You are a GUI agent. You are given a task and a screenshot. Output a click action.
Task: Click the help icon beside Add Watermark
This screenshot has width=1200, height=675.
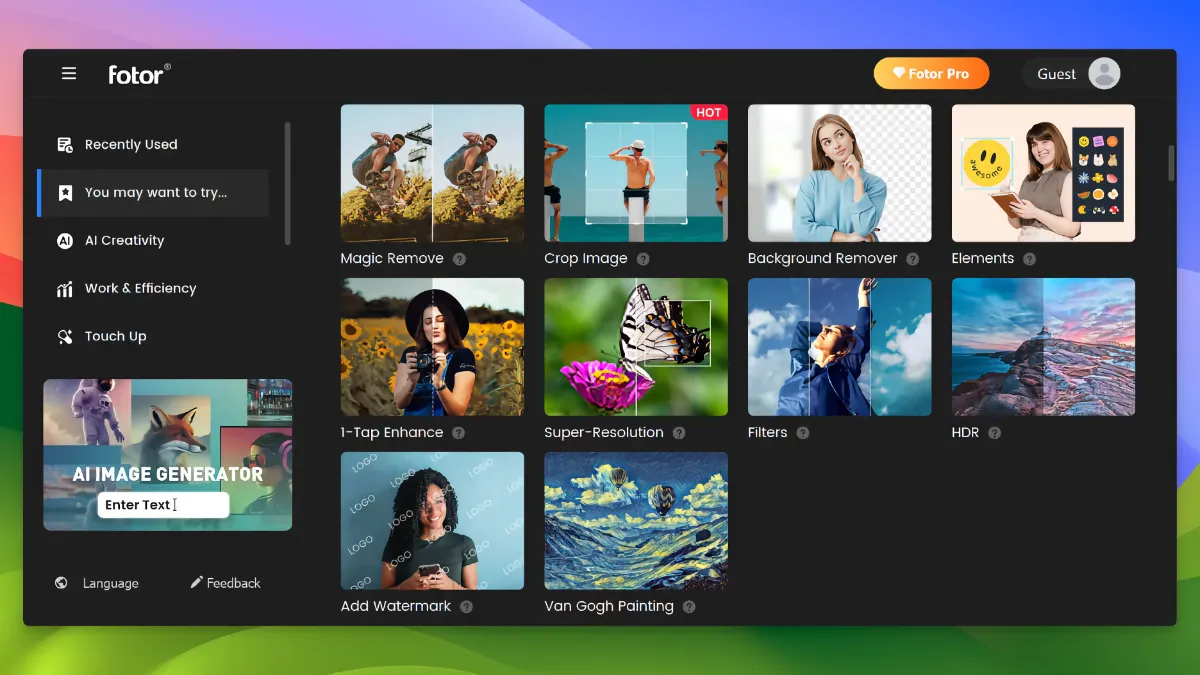click(466, 607)
